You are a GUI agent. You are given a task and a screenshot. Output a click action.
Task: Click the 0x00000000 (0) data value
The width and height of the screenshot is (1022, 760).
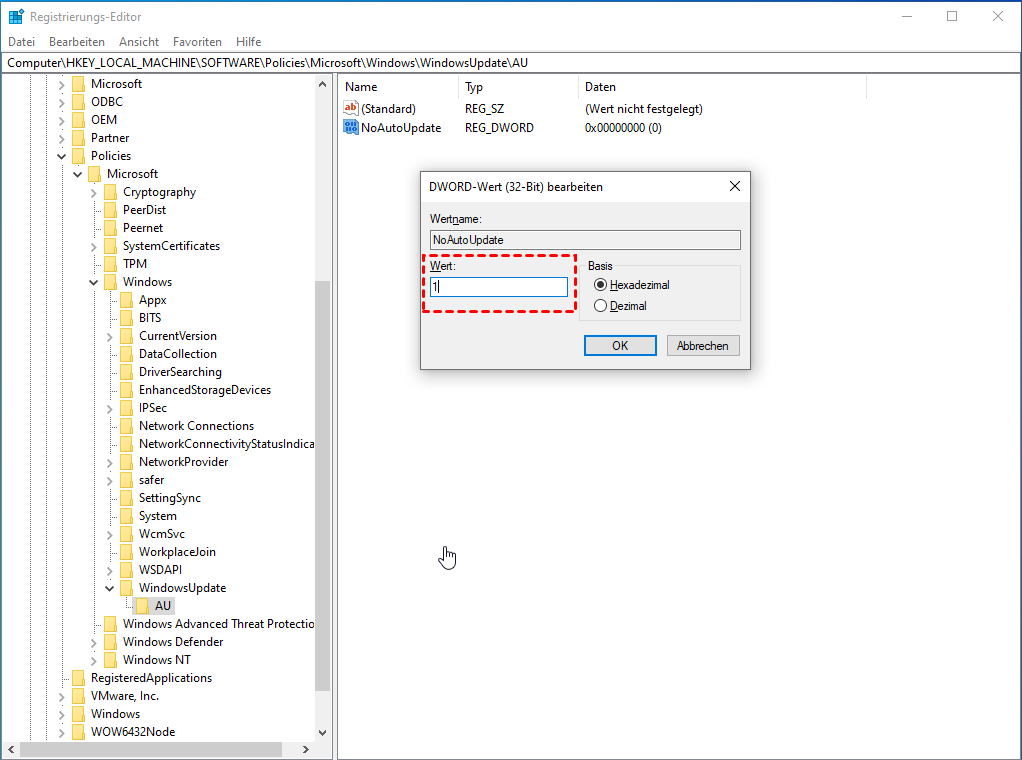(623, 128)
